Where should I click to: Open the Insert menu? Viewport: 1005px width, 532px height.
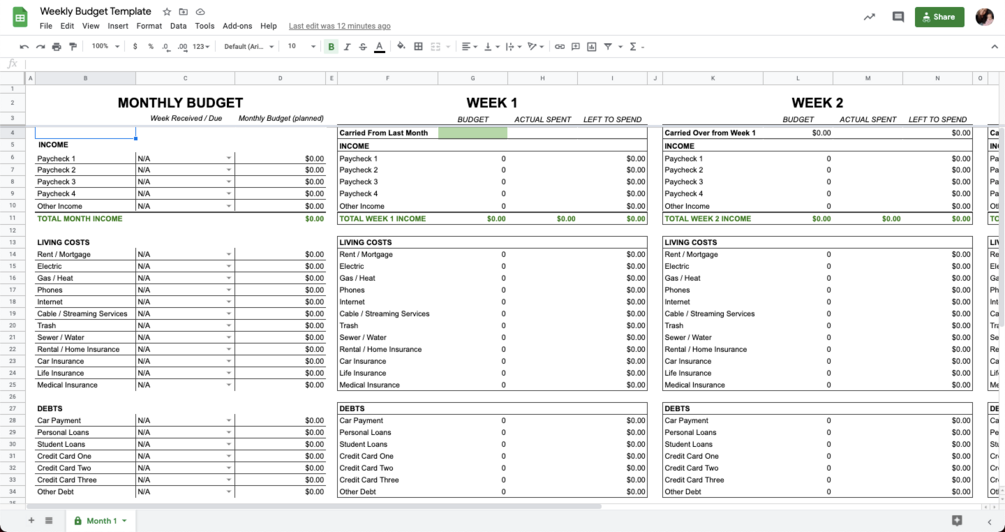click(118, 26)
